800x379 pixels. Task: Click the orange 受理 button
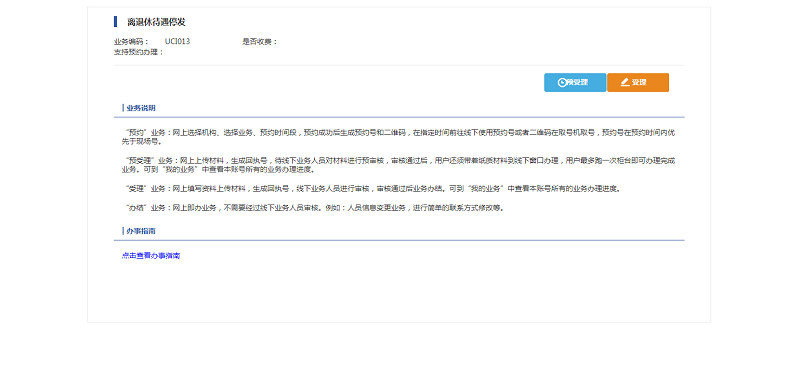638,83
